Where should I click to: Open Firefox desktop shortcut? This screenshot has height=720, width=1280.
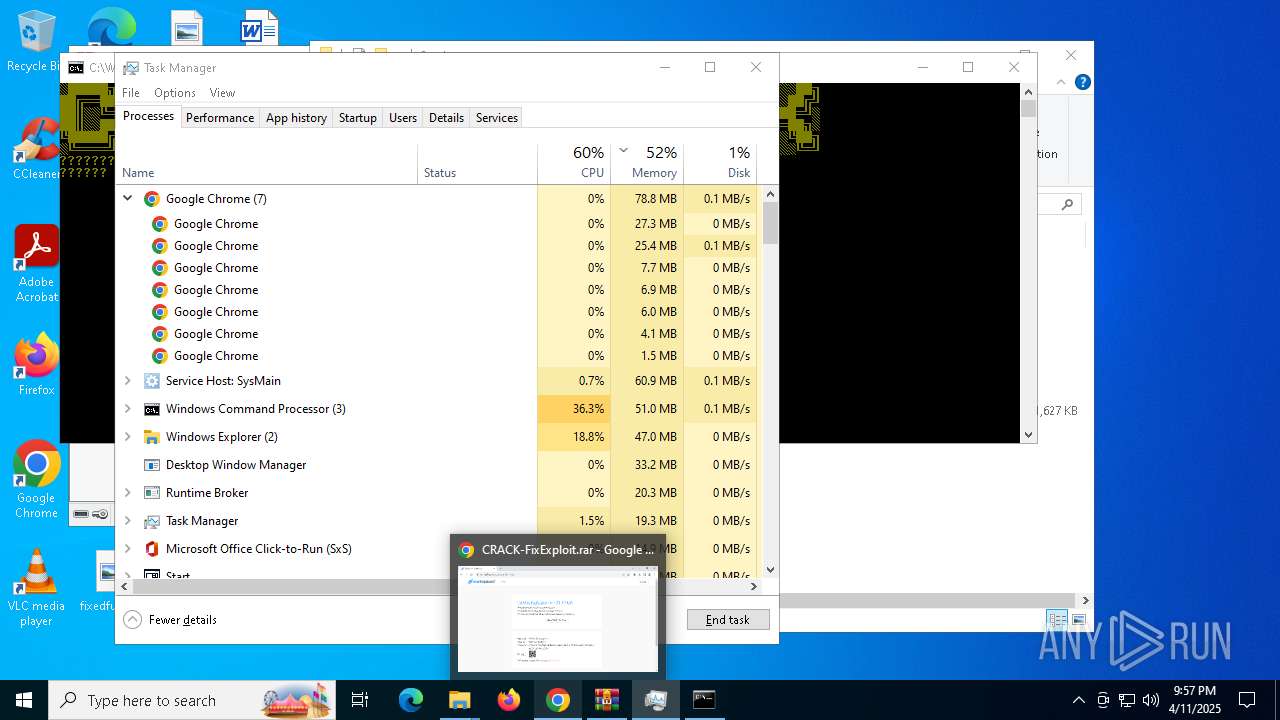[36, 364]
